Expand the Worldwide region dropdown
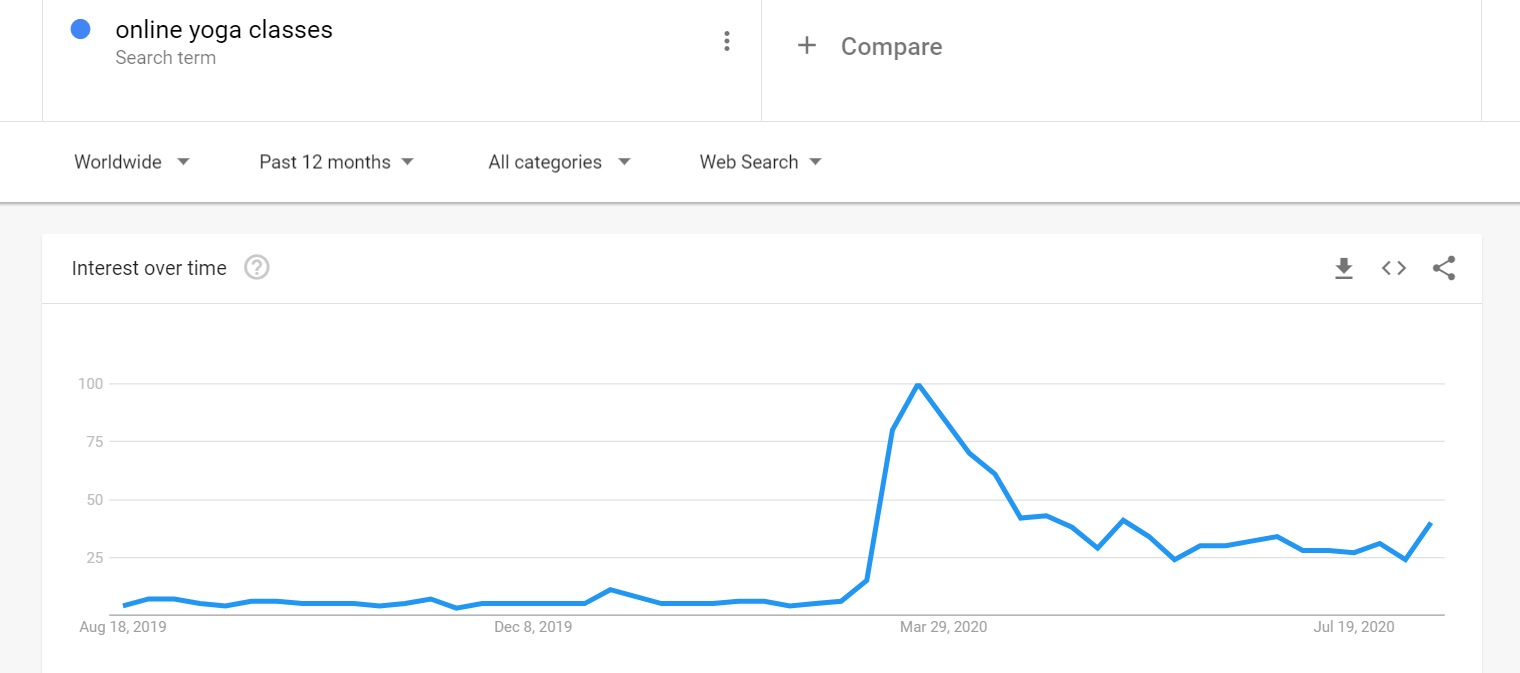This screenshot has width=1520, height=673. click(132, 162)
